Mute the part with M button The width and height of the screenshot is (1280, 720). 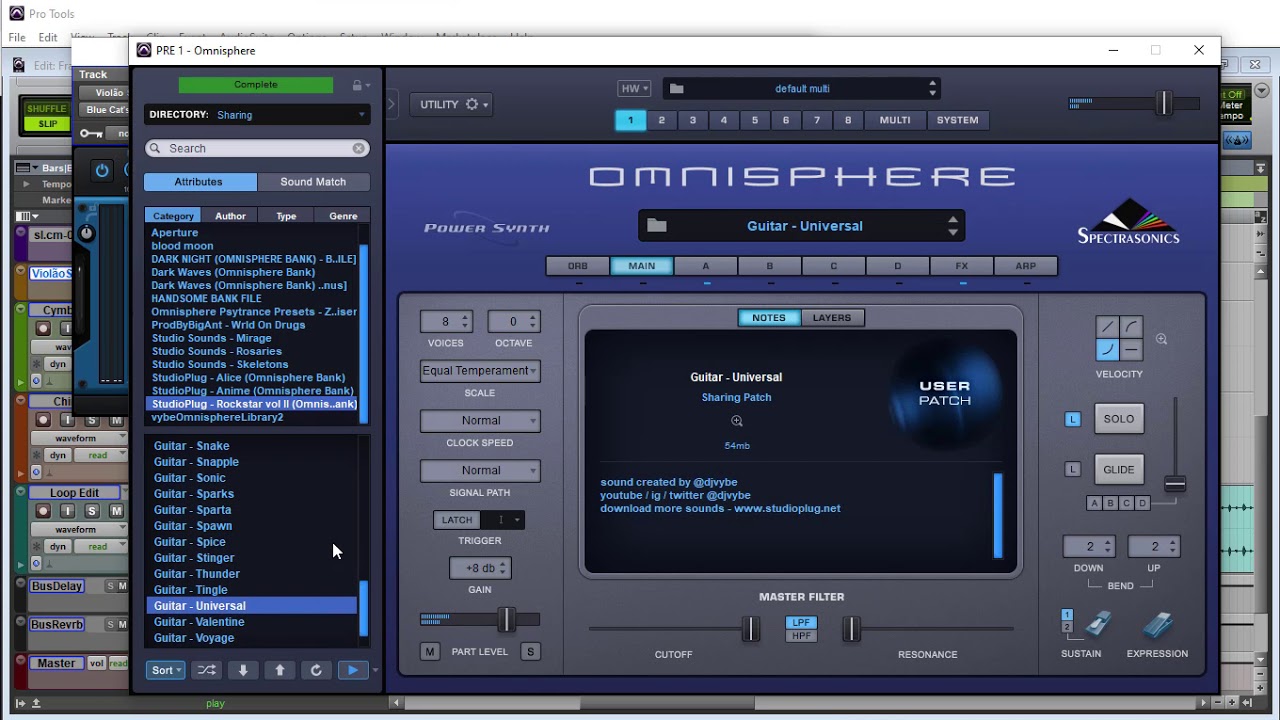pos(430,652)
